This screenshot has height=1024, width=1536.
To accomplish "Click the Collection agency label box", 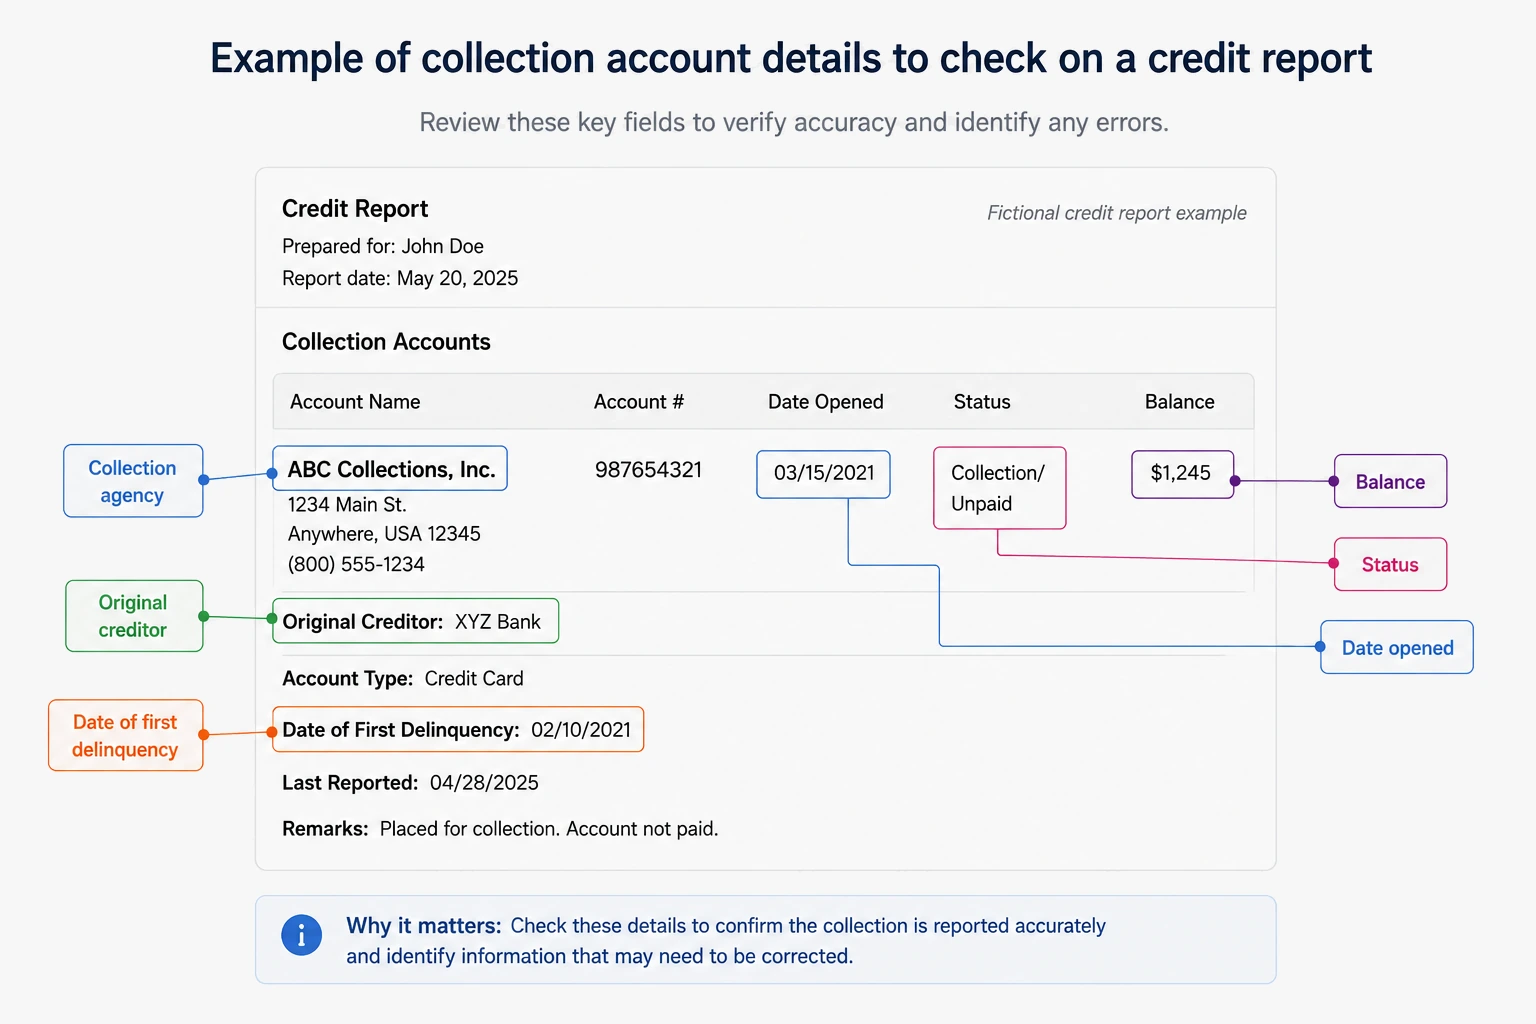I will 133,481.
